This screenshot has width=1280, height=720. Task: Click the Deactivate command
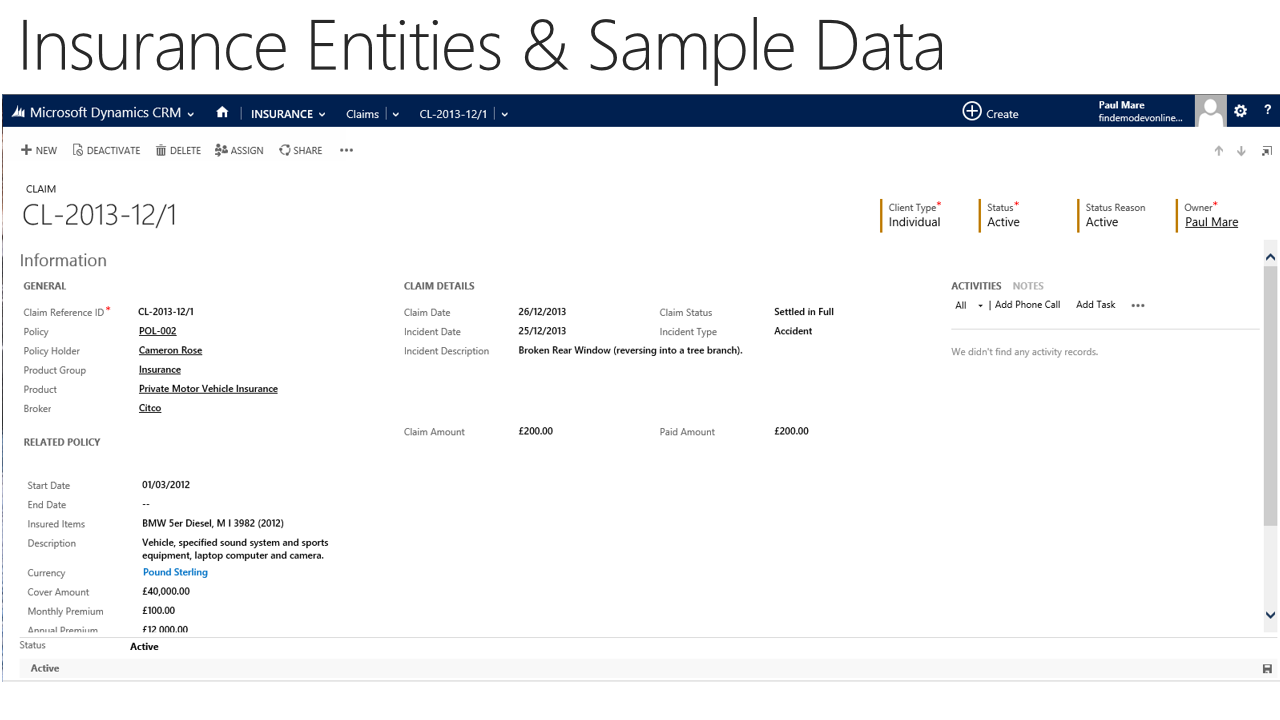click(x=106, y=151)
